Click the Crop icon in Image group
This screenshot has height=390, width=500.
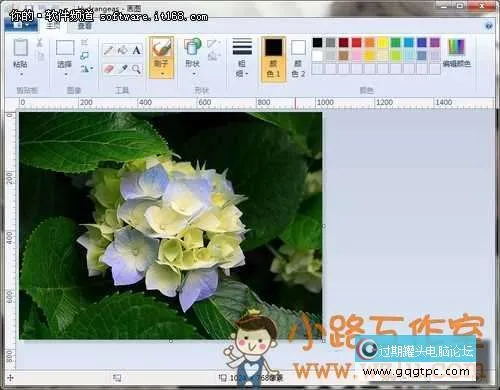point(84,42)
